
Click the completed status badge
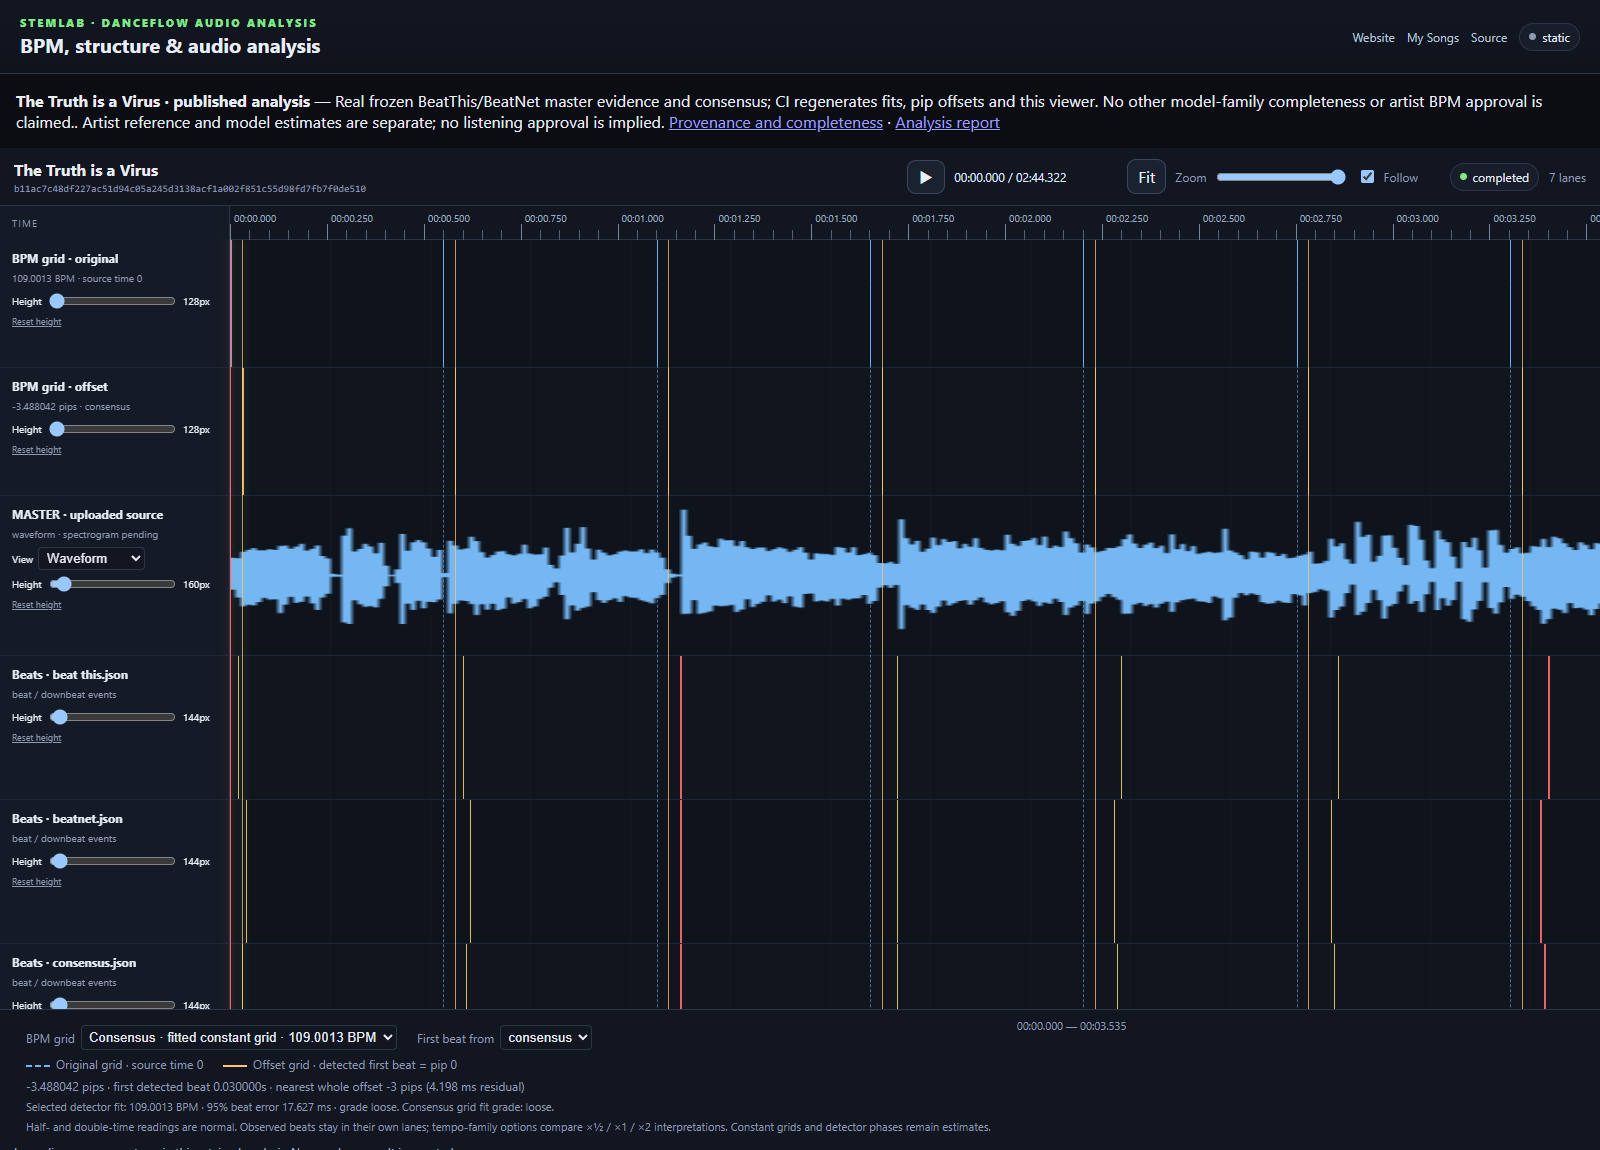1494,177
